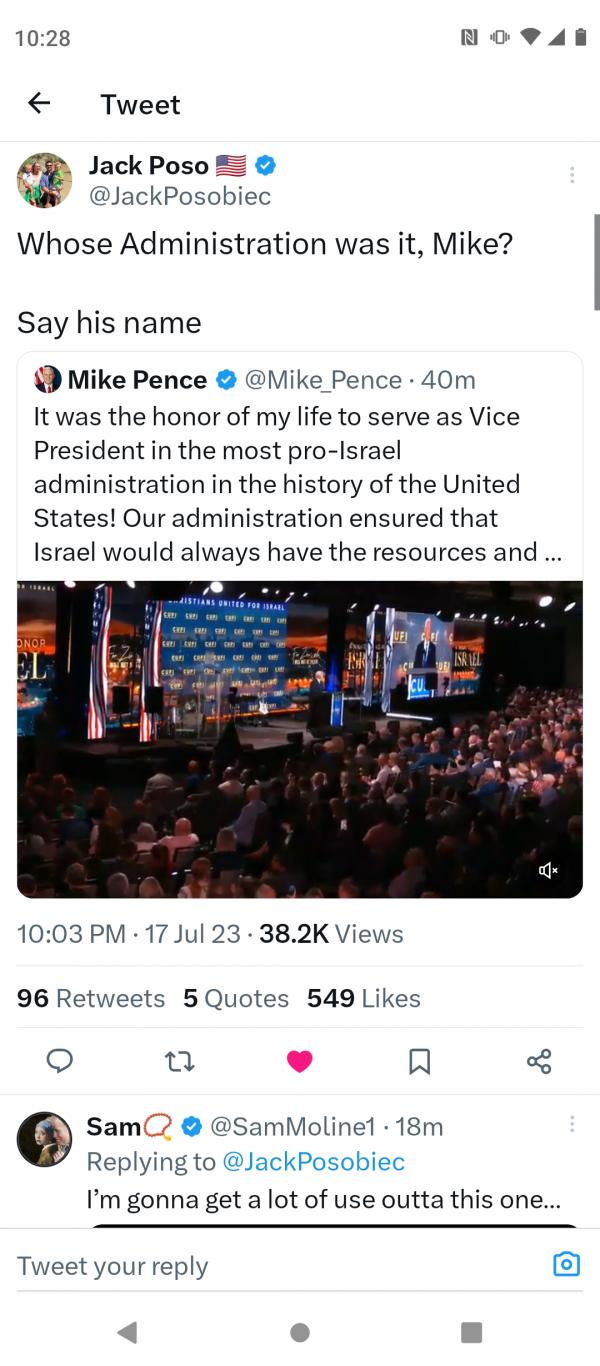The image size is (600, 1366).
Task: Open the reply composer icon
Action: 59,1061
